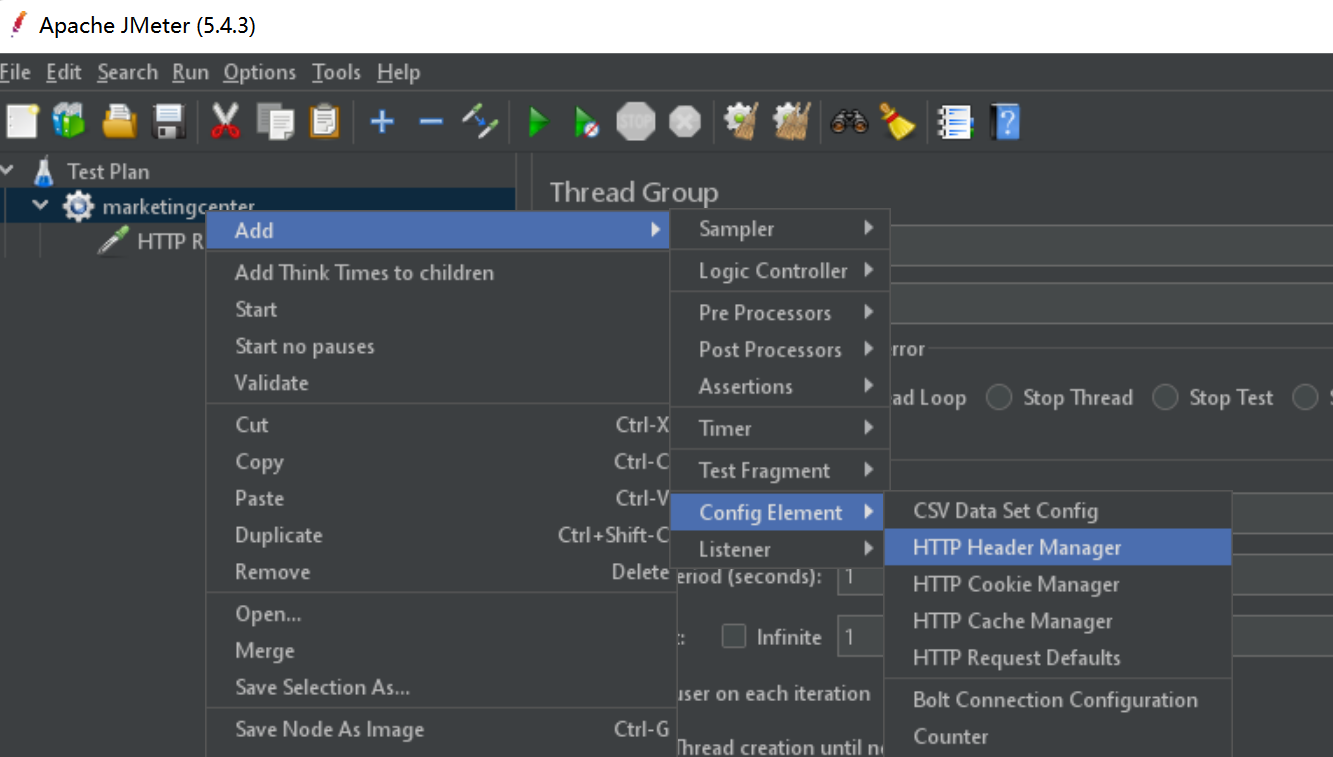Click the Paste clipboard icon
1333x757 pixels.
[x=324, y=122]
